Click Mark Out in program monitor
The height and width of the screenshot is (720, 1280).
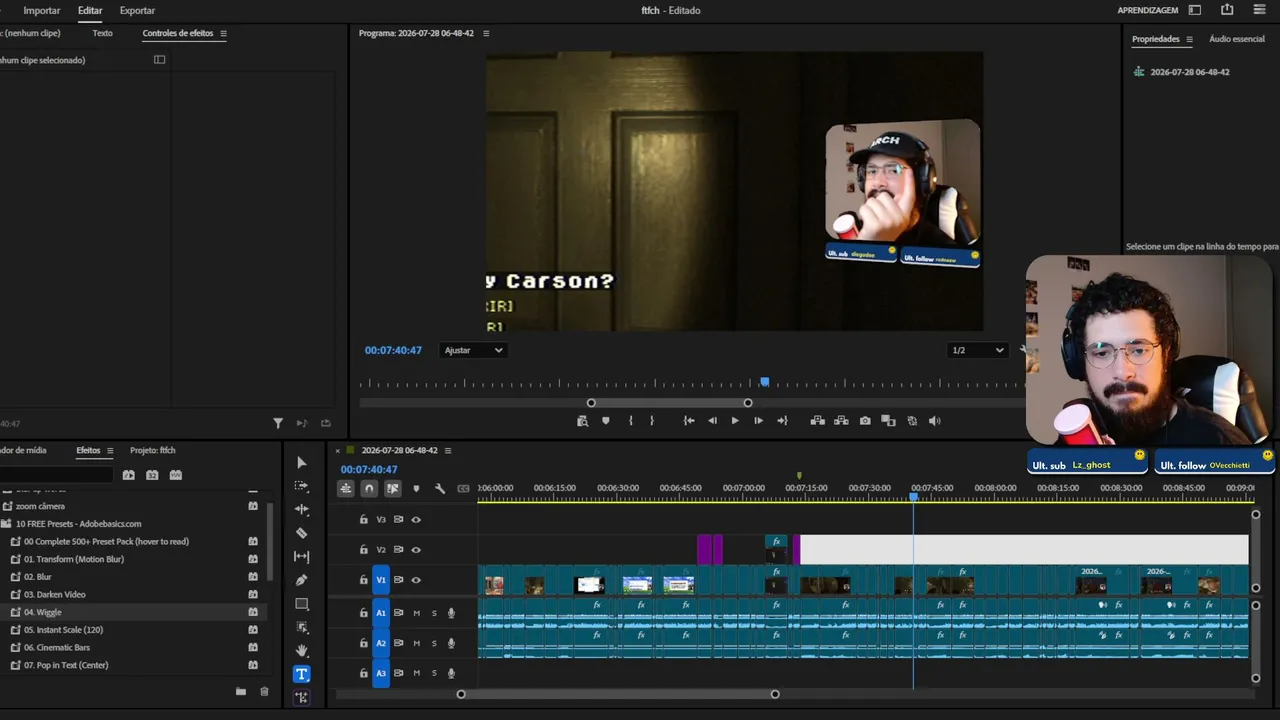652,421
